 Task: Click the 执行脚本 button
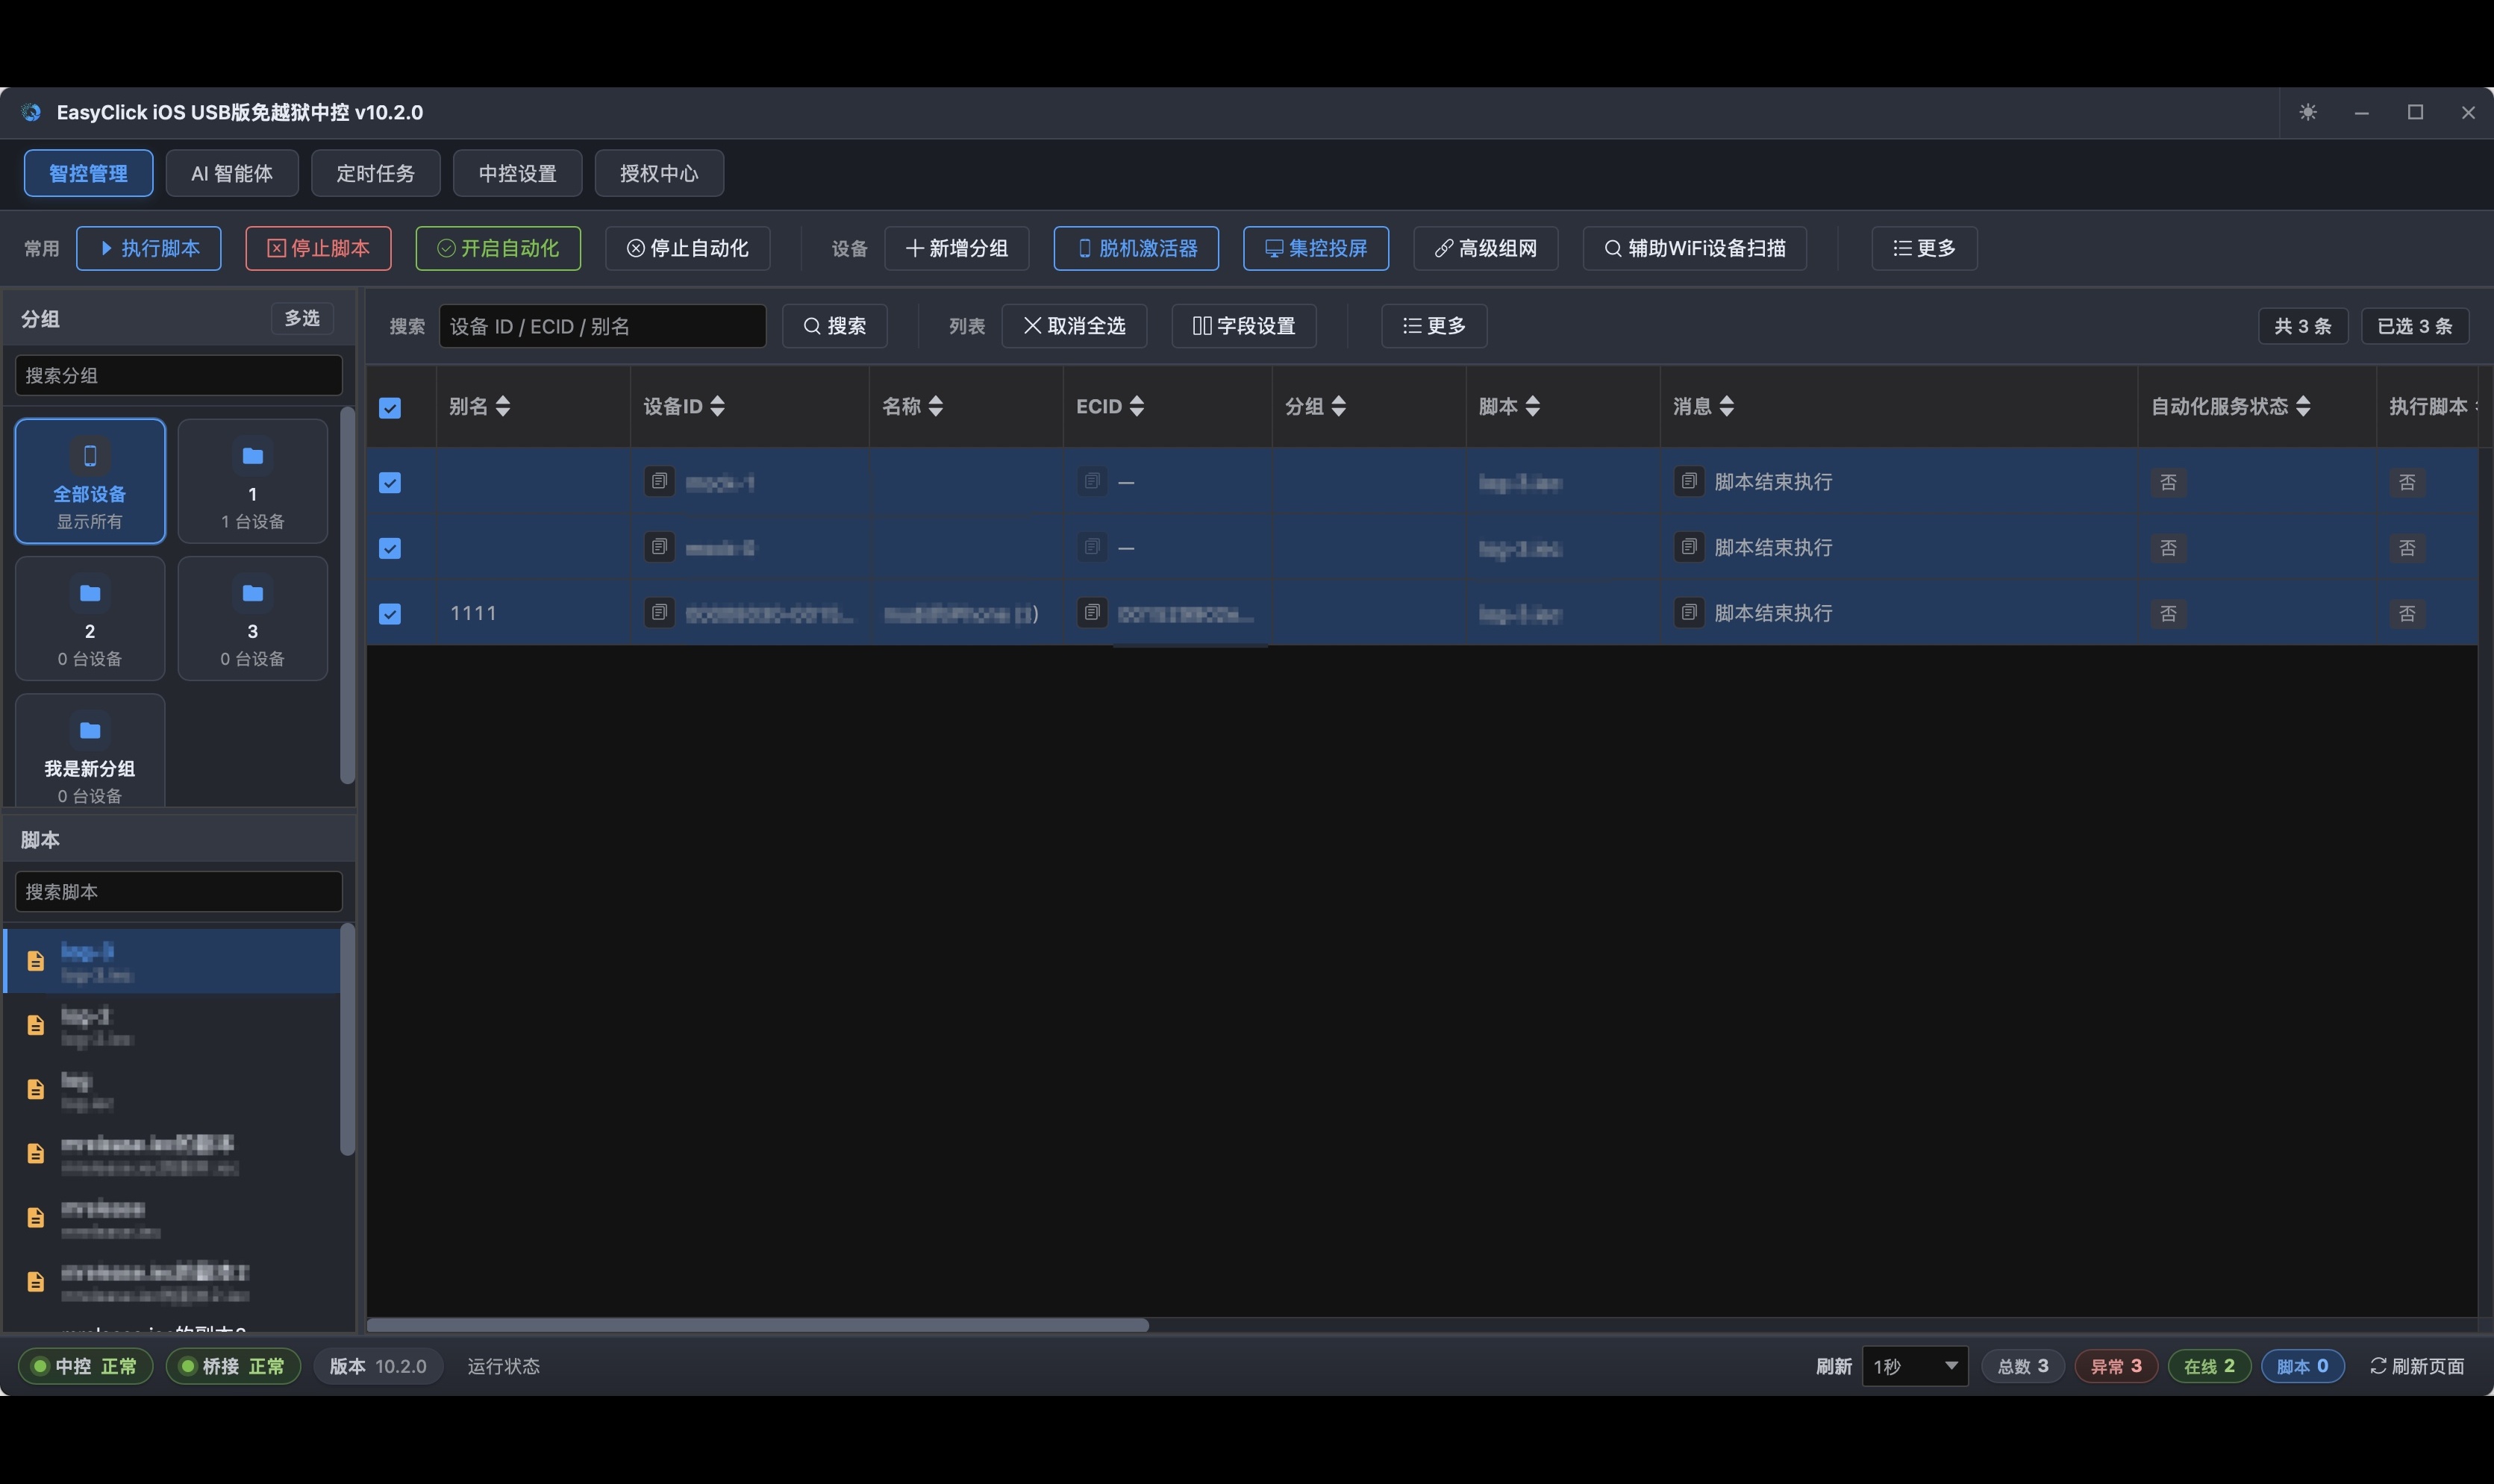[x=149, y=248]
